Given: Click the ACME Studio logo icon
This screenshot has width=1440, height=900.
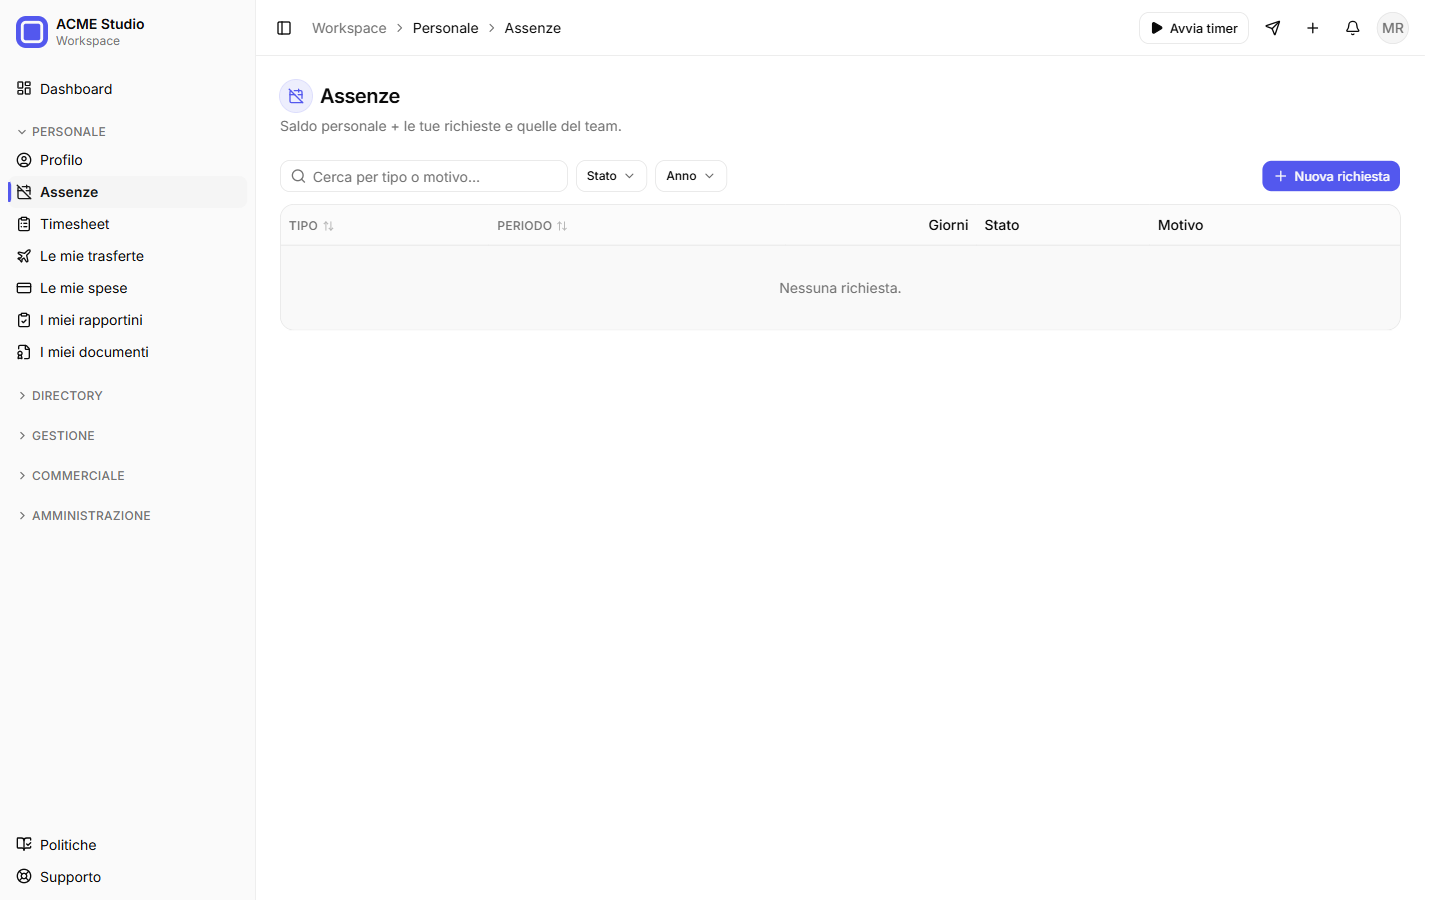Looking at the screenshot, I should coord(32,32).
